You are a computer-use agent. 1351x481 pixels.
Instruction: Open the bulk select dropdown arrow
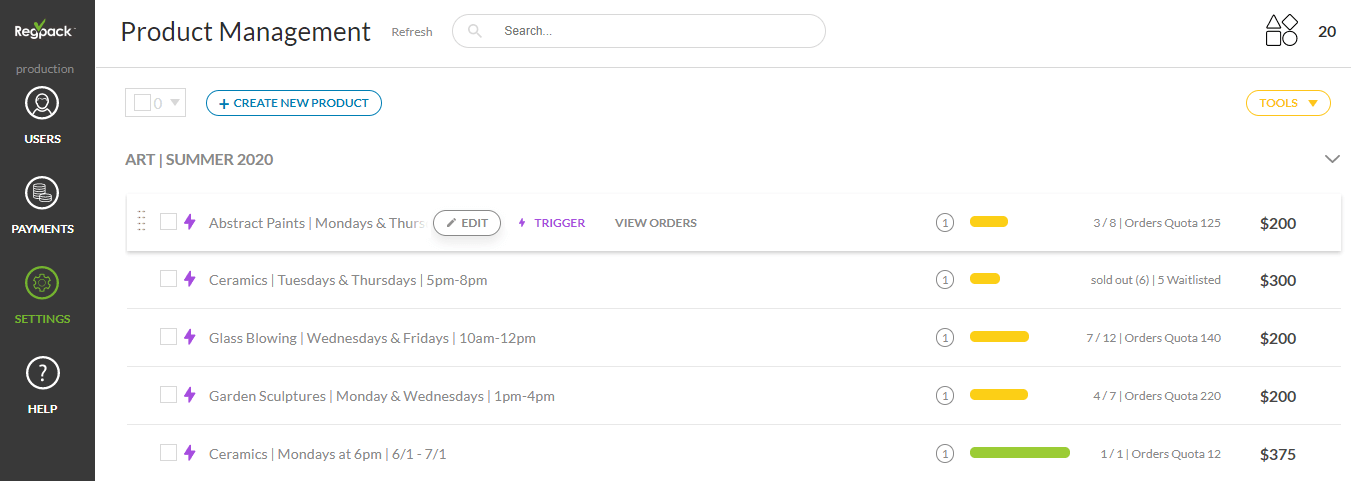(174, 103)
